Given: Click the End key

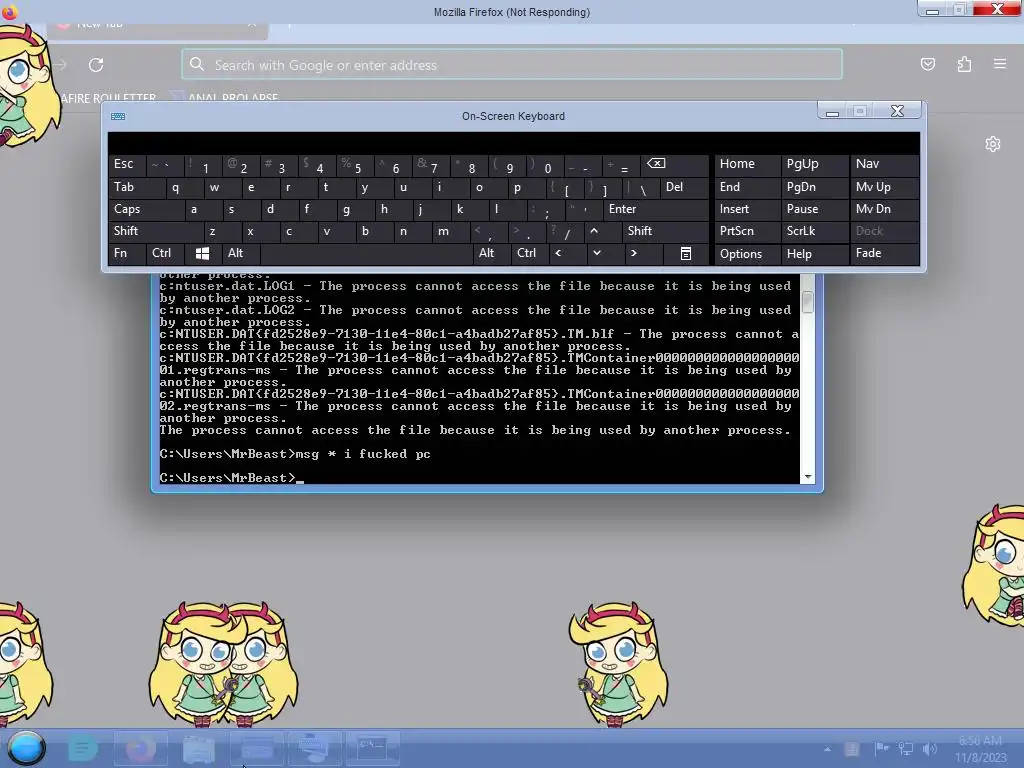Looking at the screenshot, I should pyautogui.click(x=747, y=187).
